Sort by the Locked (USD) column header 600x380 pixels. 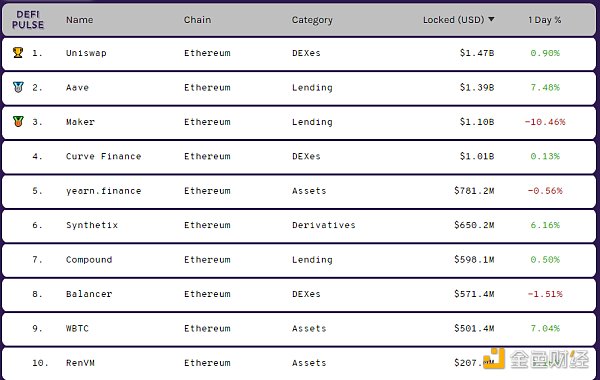coord(453,20)
